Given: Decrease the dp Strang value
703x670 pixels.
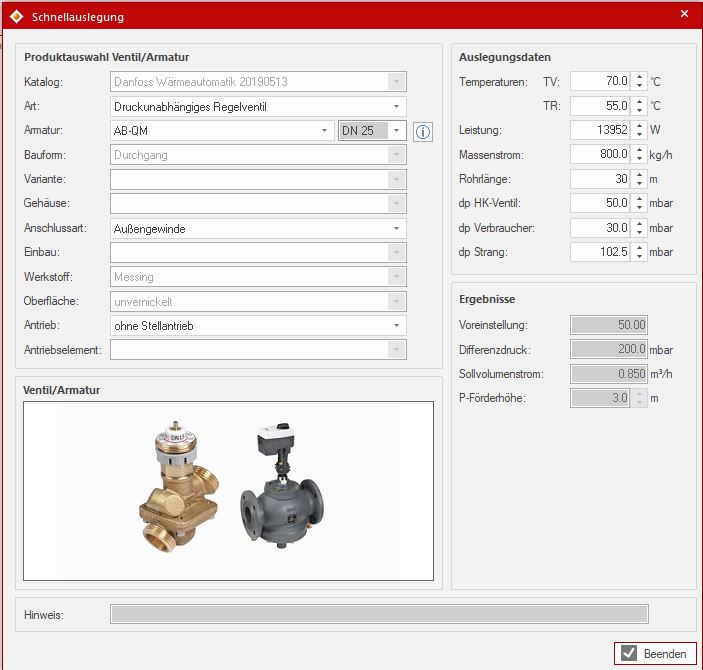Looking at the screenshot, I should click(638, 256).
